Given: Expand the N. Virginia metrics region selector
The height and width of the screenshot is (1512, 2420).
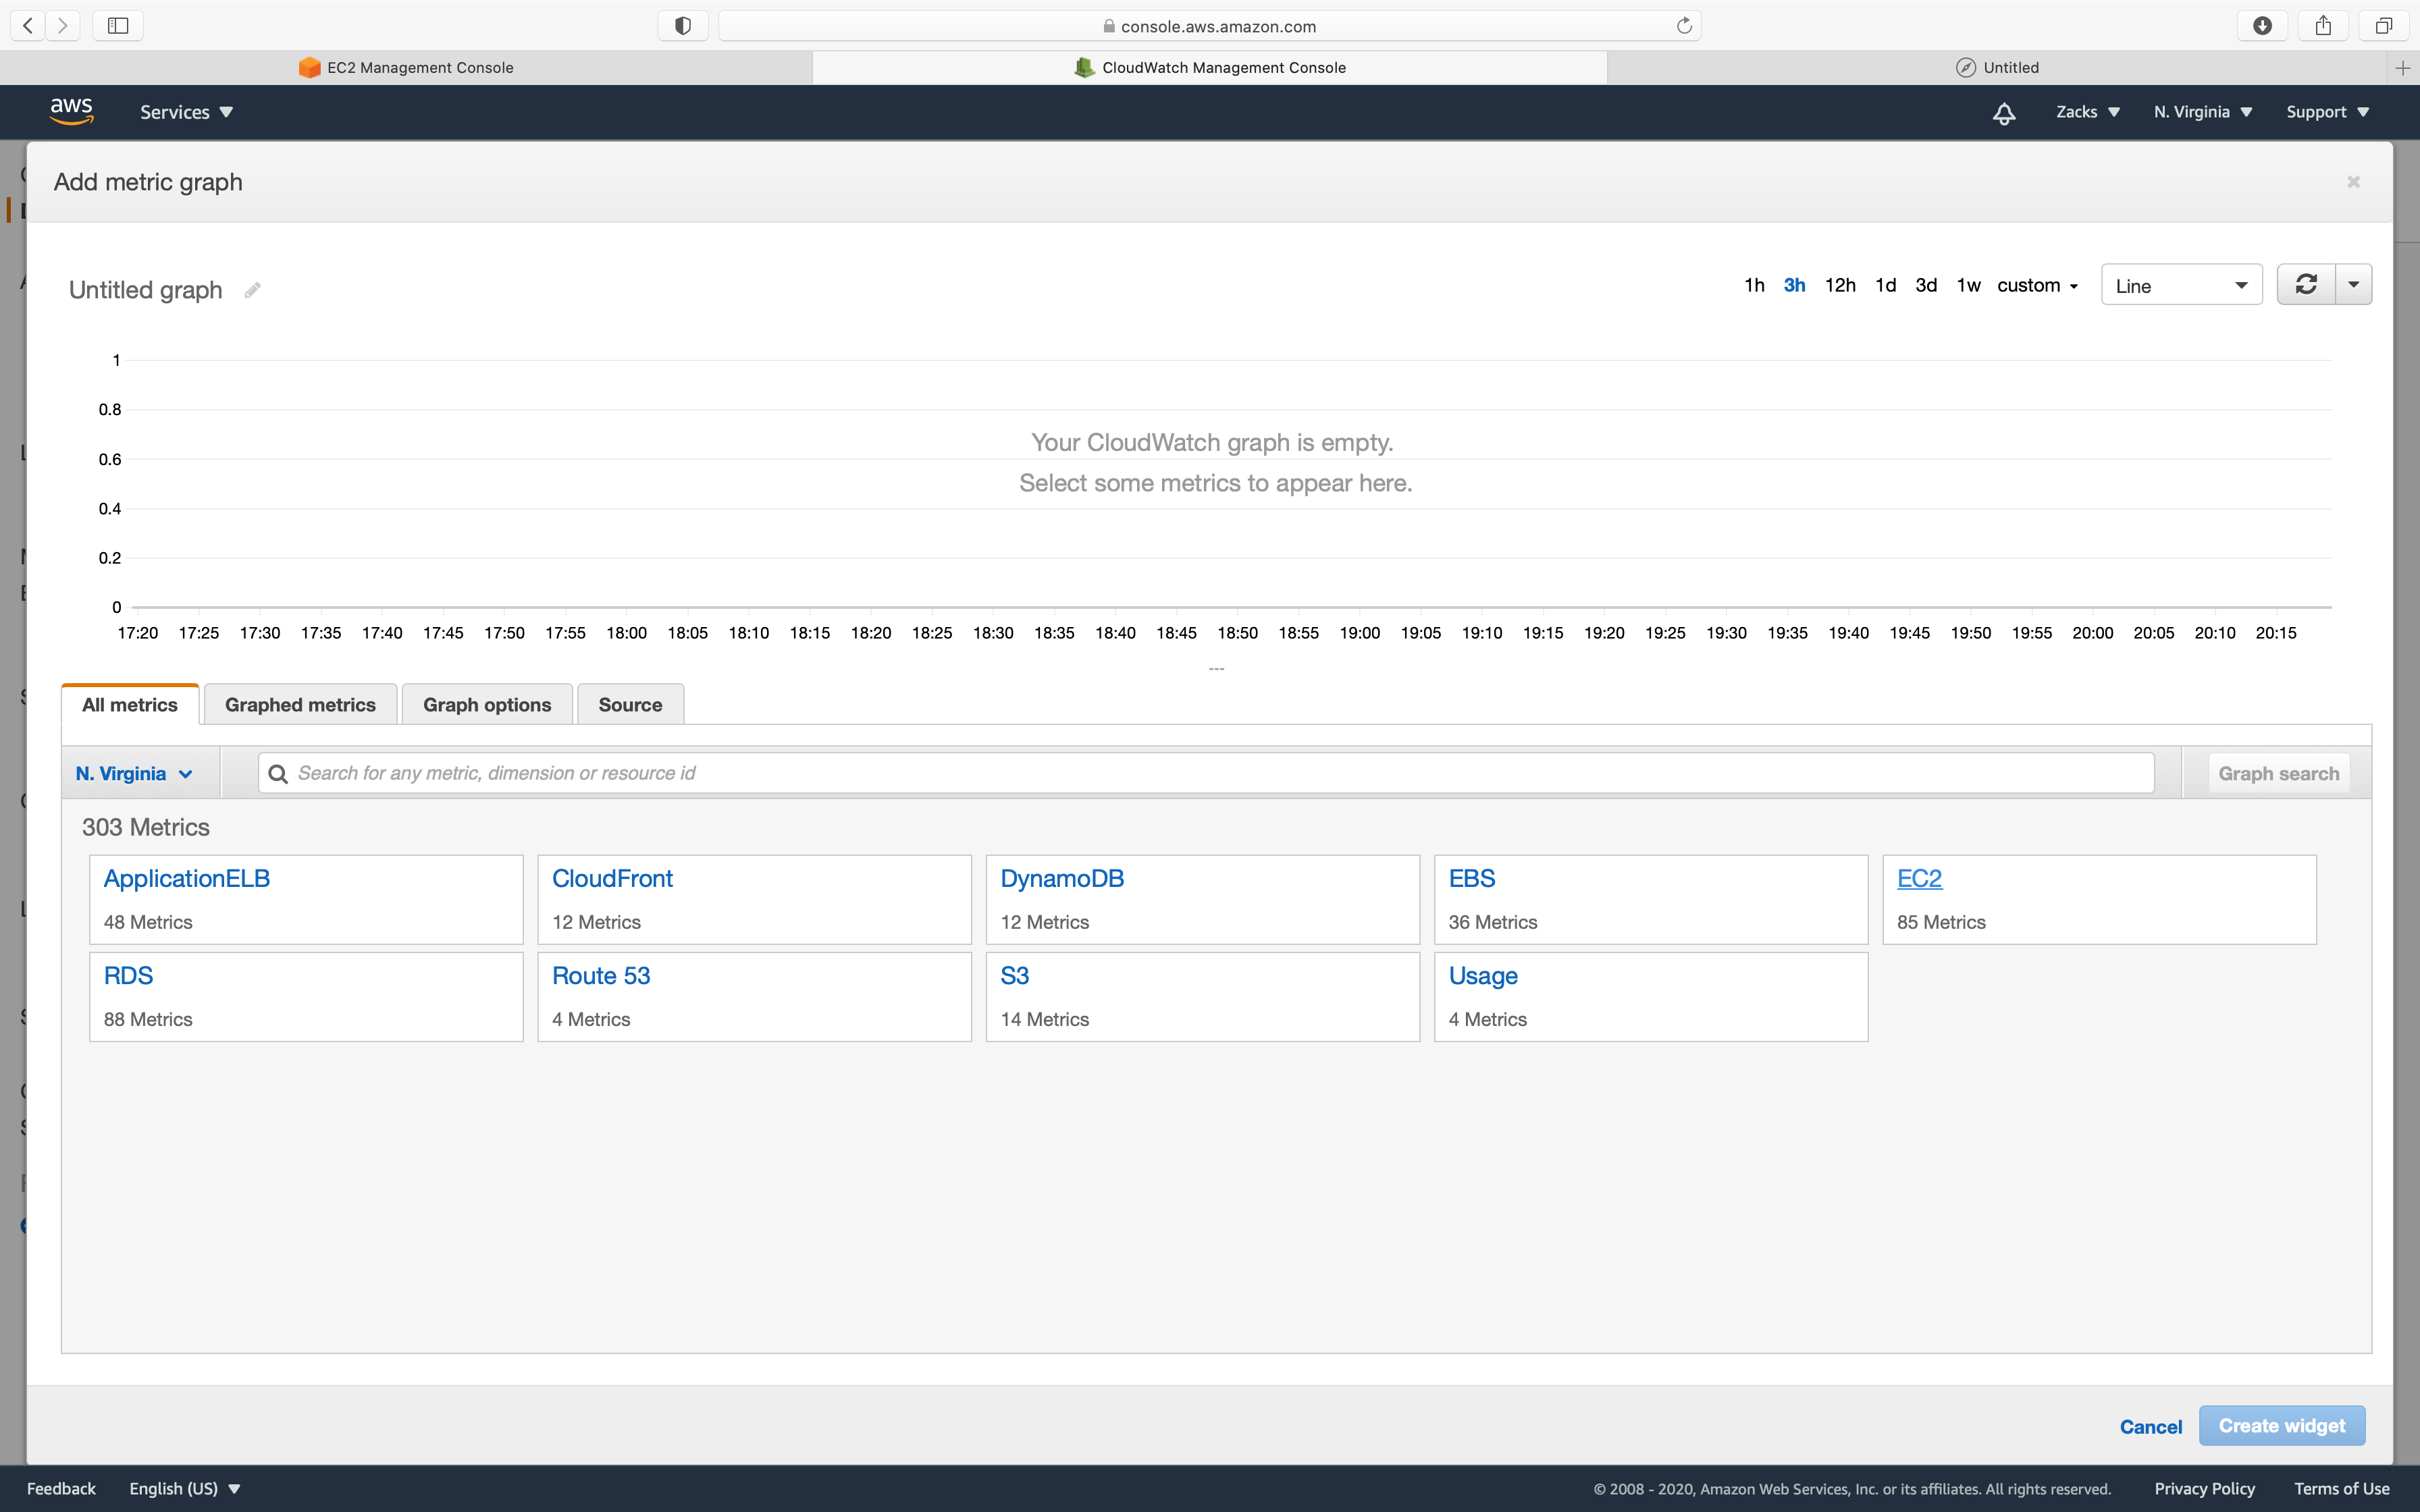Looking at the screenshot, I should [134, 773].
